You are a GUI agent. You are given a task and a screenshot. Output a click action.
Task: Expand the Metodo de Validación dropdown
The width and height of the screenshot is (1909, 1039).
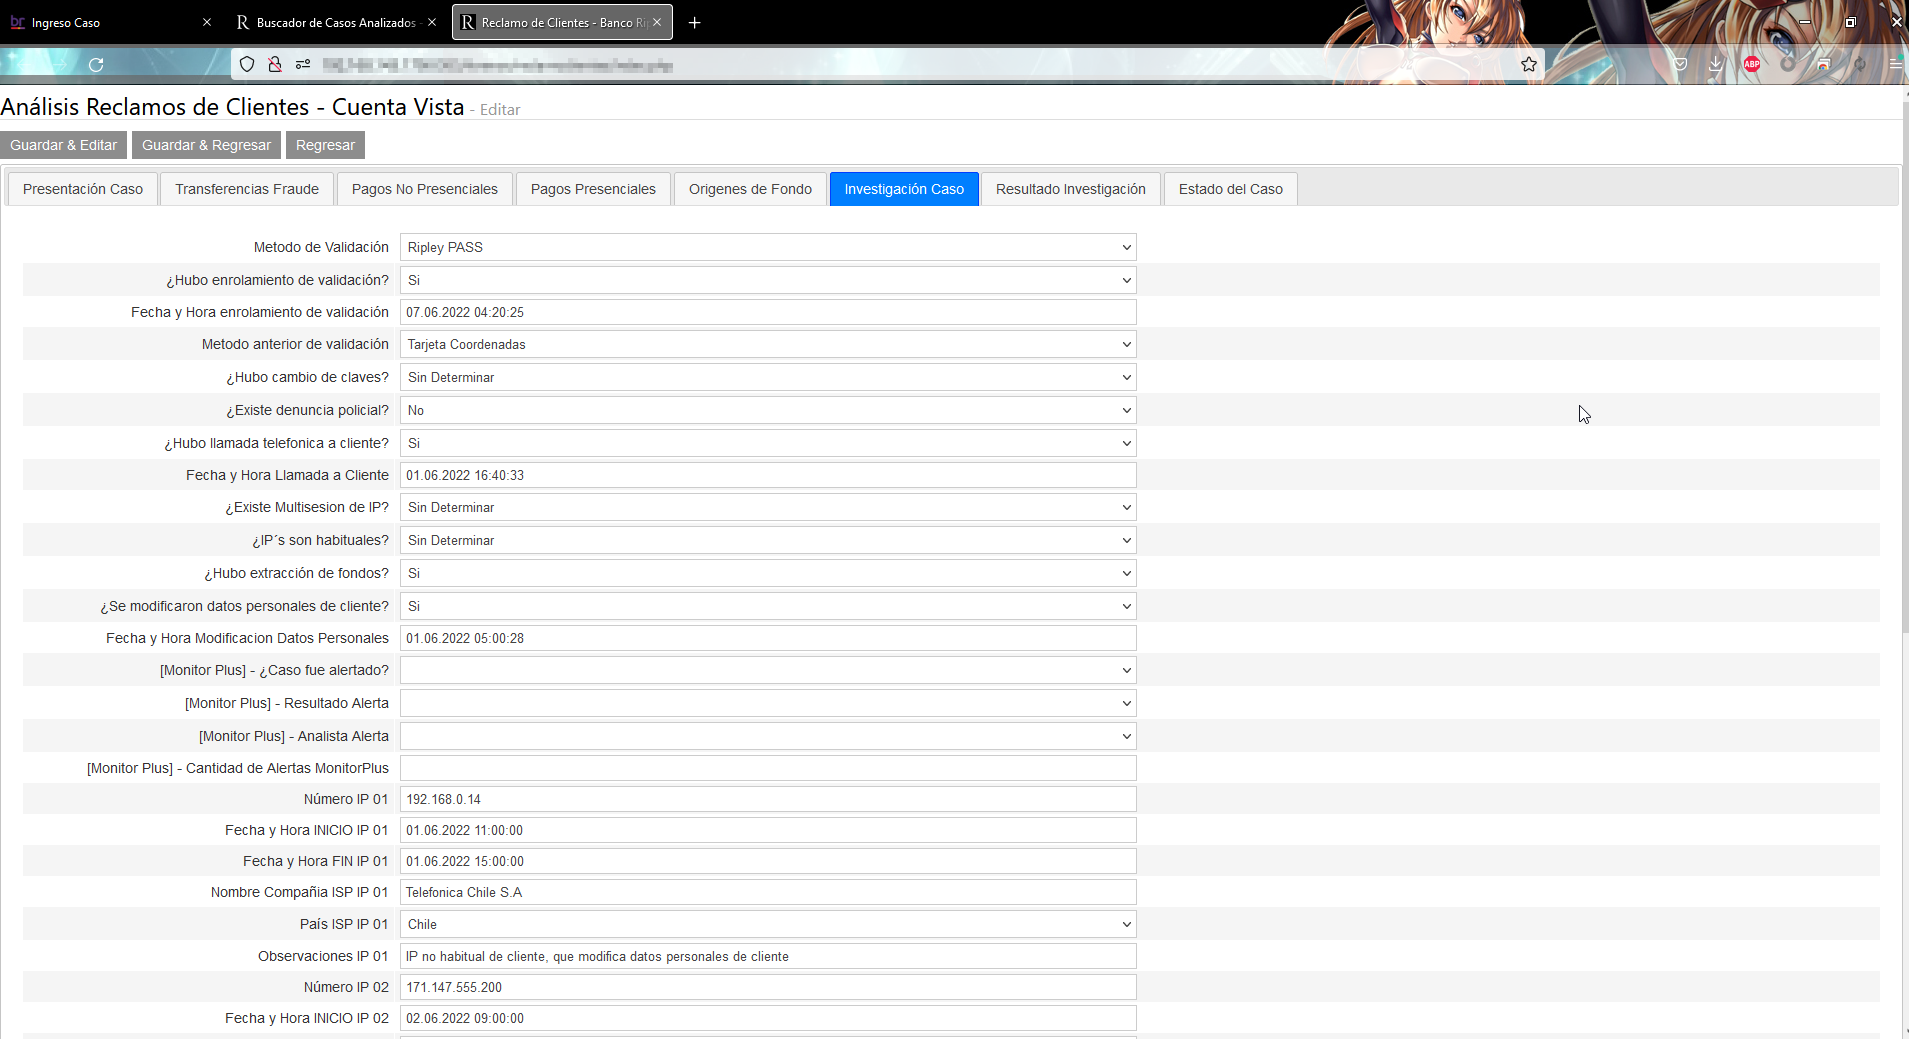[768, 247]
